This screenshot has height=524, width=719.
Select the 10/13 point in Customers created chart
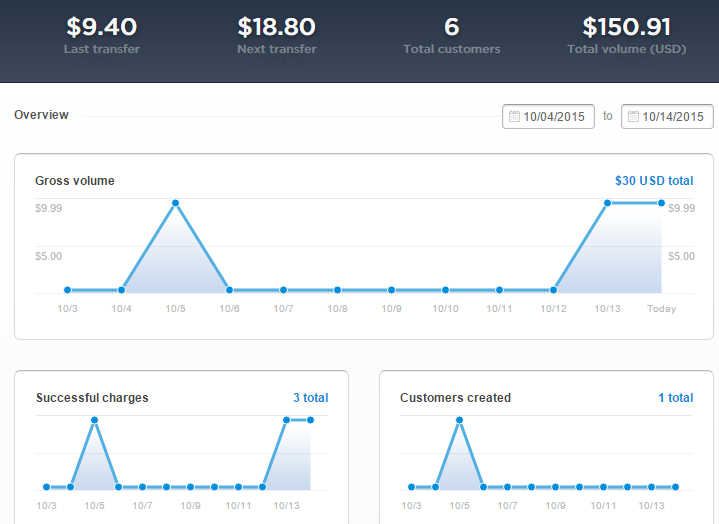click(652, 487)
